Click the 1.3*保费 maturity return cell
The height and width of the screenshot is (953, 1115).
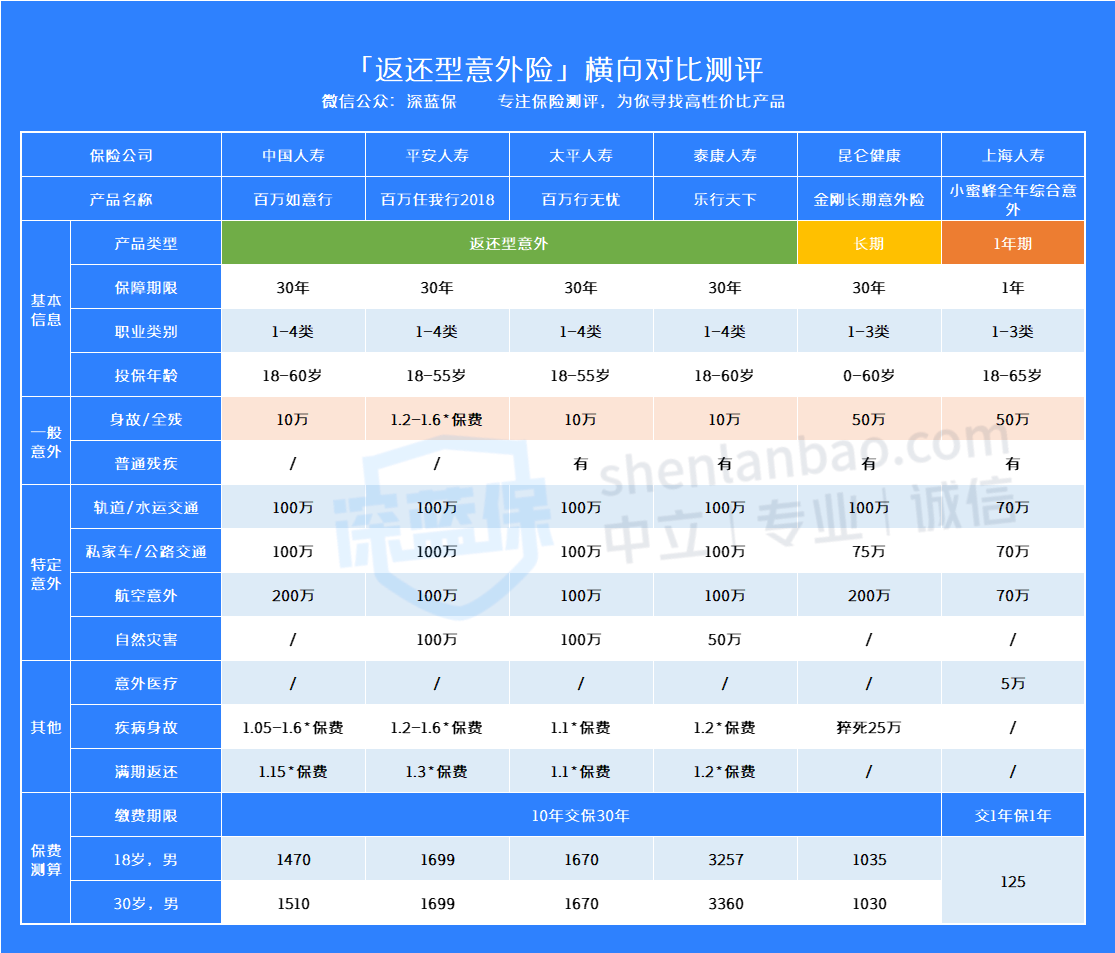click(x=437, y=772)
